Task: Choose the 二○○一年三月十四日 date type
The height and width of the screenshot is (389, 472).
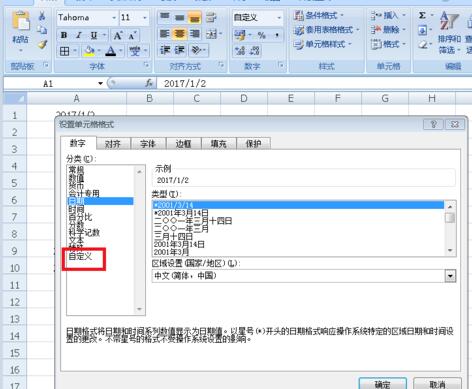Action: pyautogui.click(x=193, y=221)
